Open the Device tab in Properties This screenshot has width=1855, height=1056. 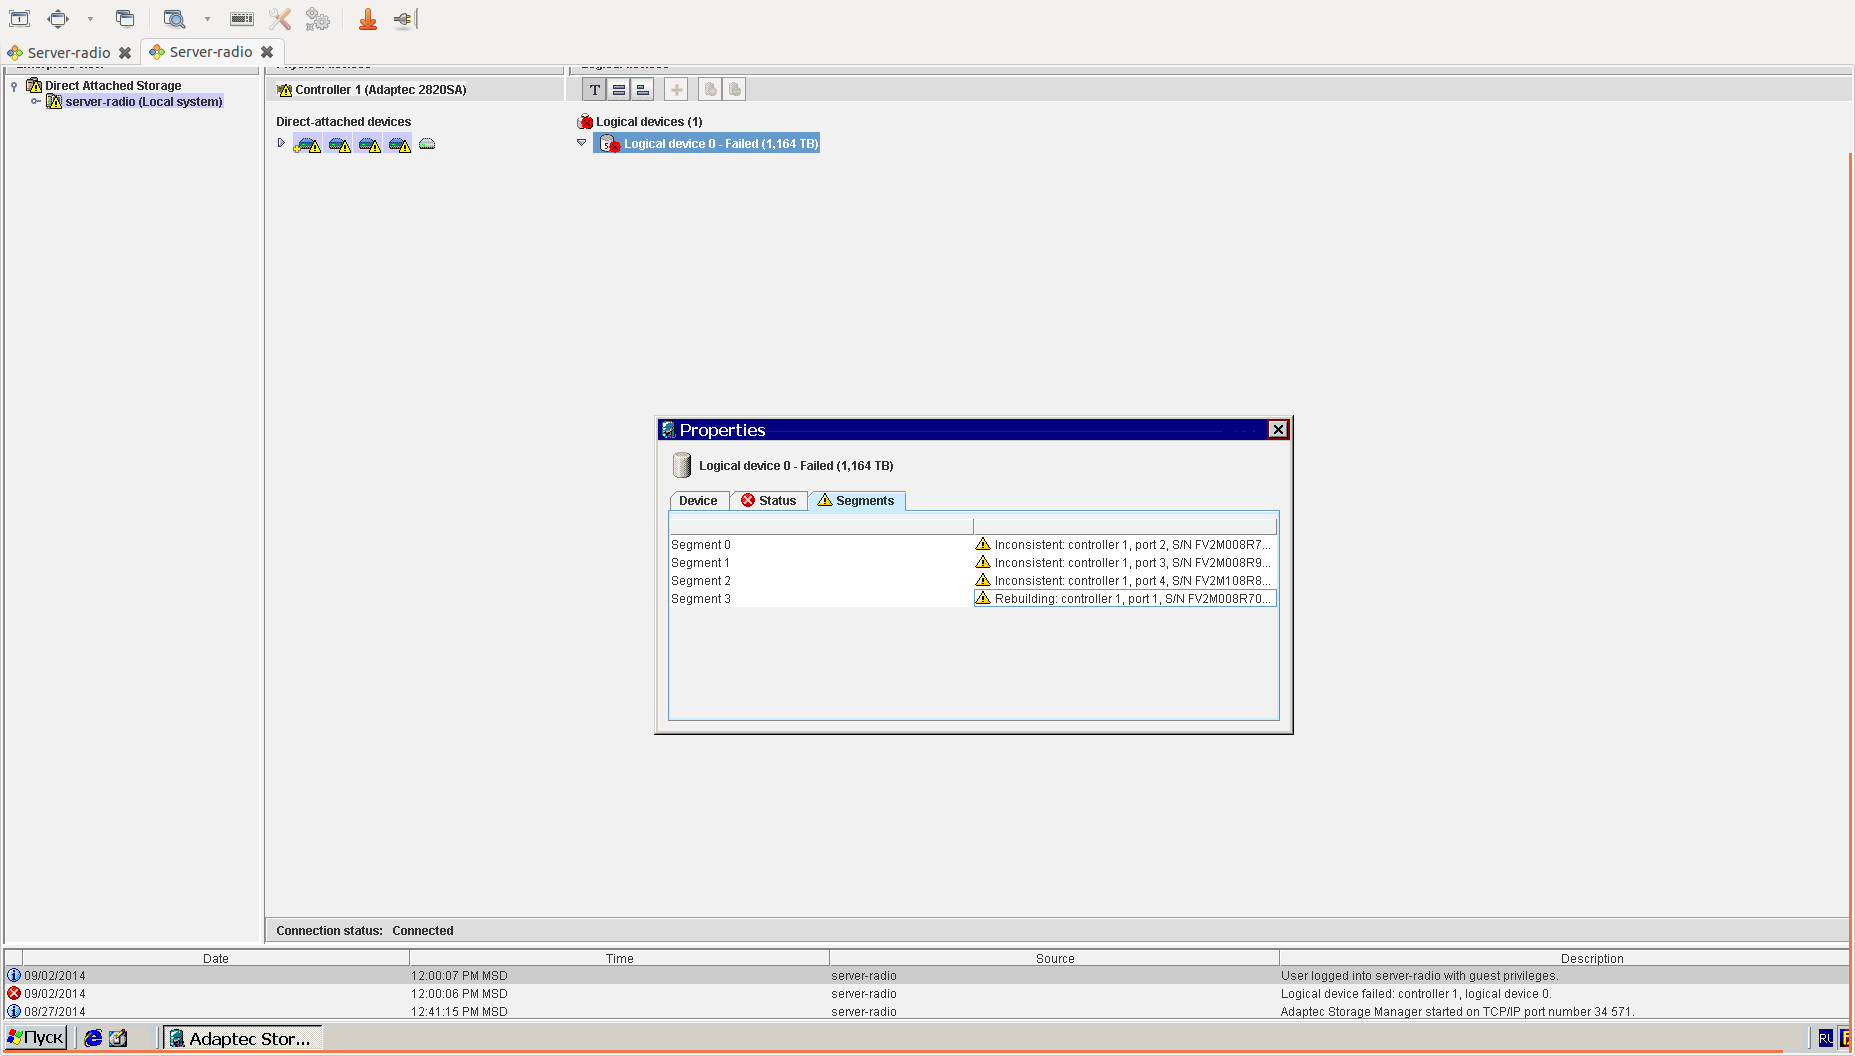(698, 501)
